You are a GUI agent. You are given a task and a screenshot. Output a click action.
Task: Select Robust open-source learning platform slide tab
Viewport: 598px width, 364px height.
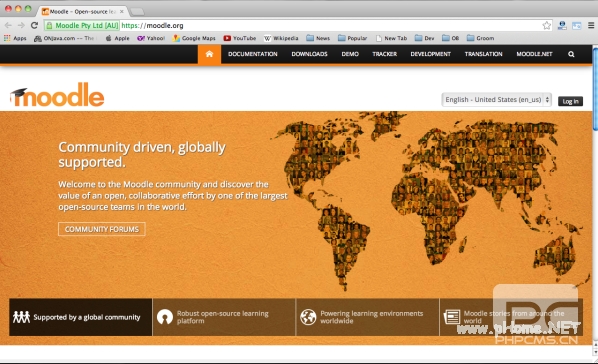click(x=224, y=317)
